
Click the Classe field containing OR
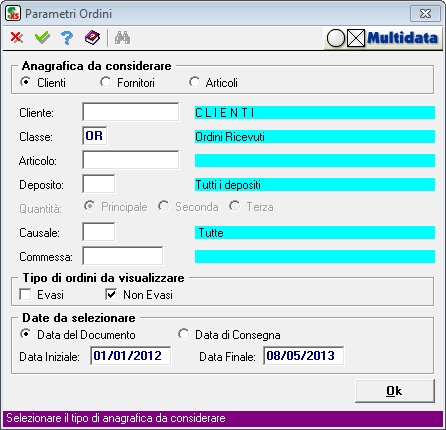tap(95, 136)
